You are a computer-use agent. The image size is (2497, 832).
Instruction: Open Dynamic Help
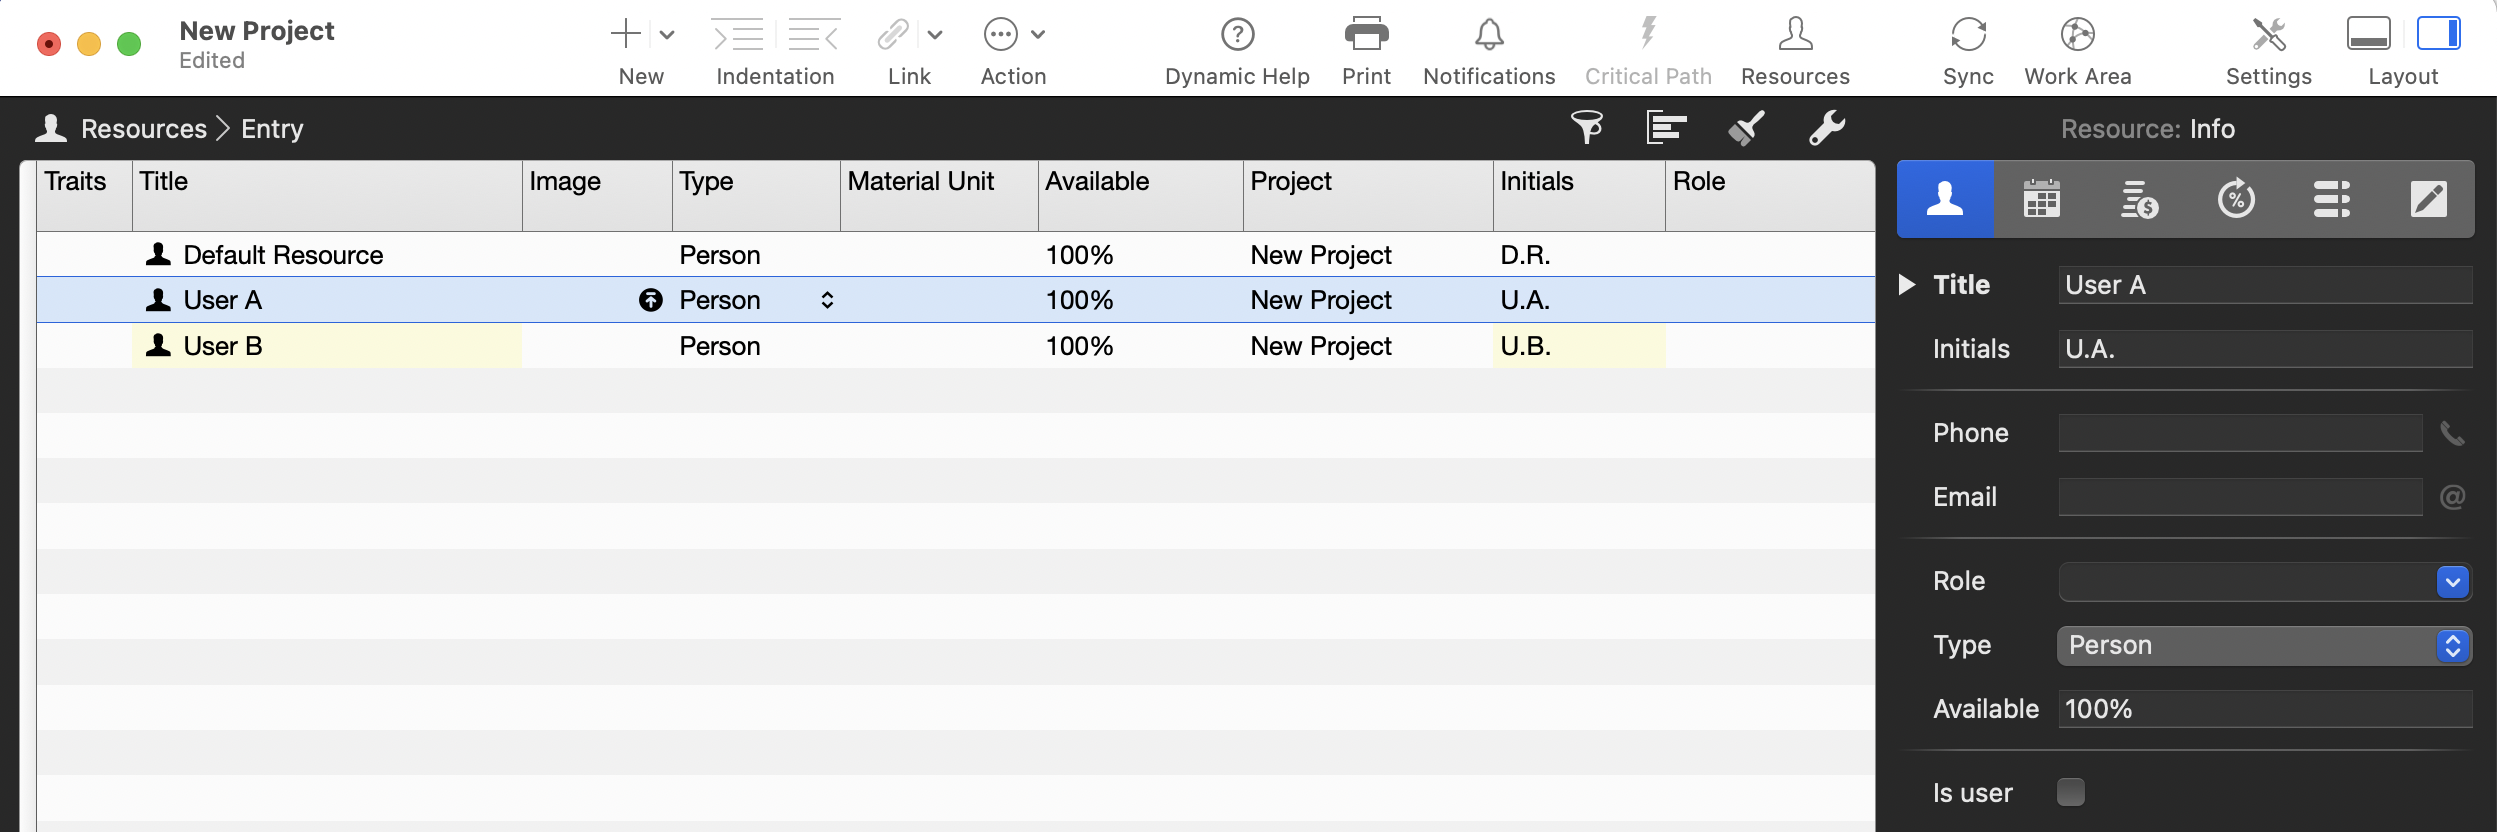(x=1237, y=35)
